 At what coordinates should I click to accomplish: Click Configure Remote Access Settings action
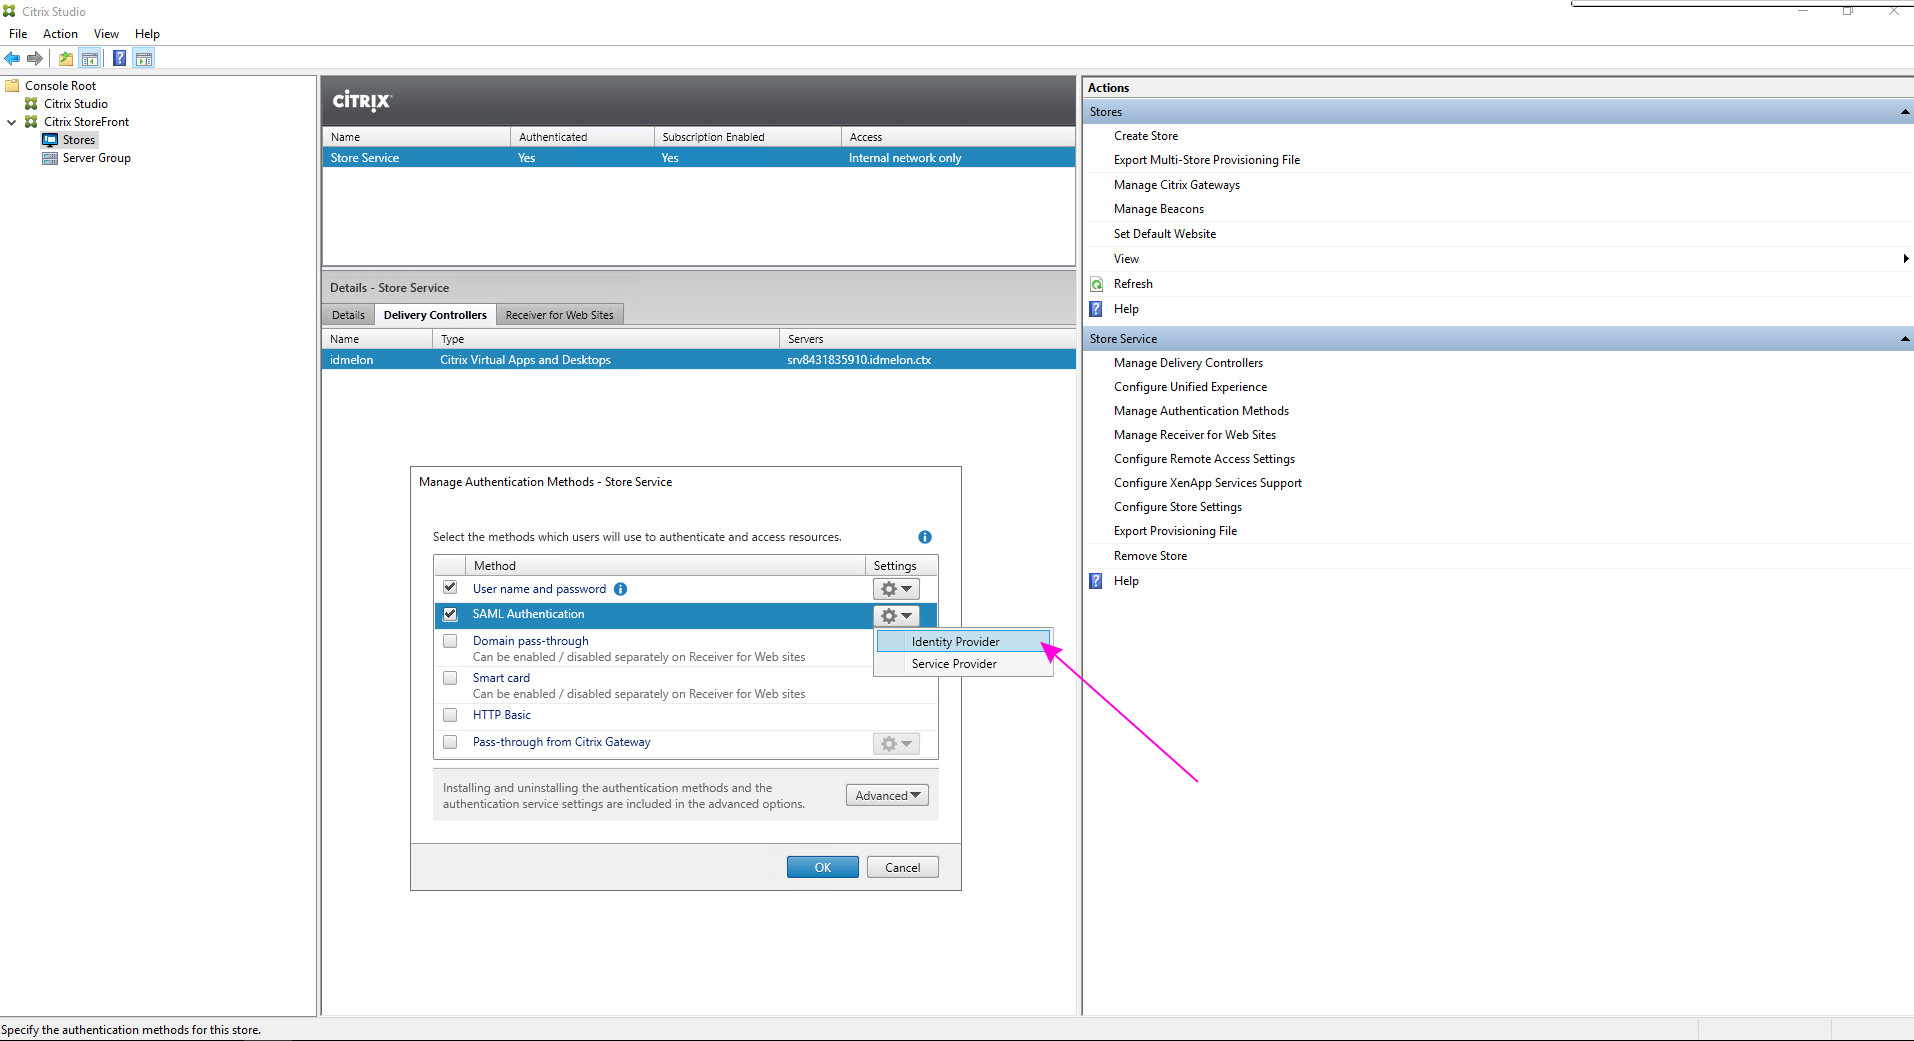click(x=1204, y=459)
